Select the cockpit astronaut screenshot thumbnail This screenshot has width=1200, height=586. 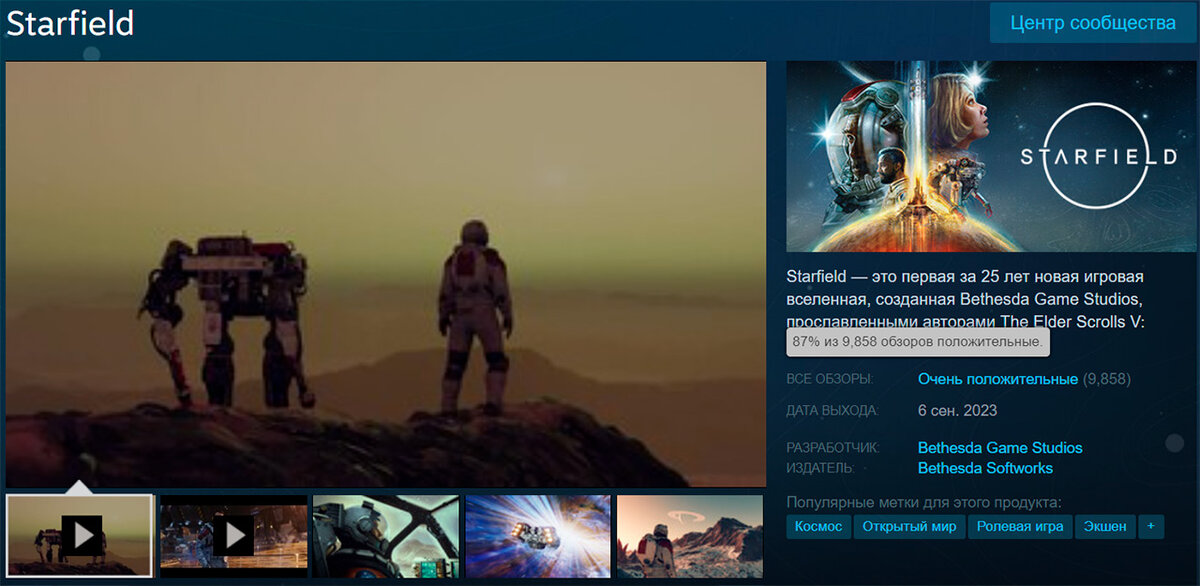point(386,536)
